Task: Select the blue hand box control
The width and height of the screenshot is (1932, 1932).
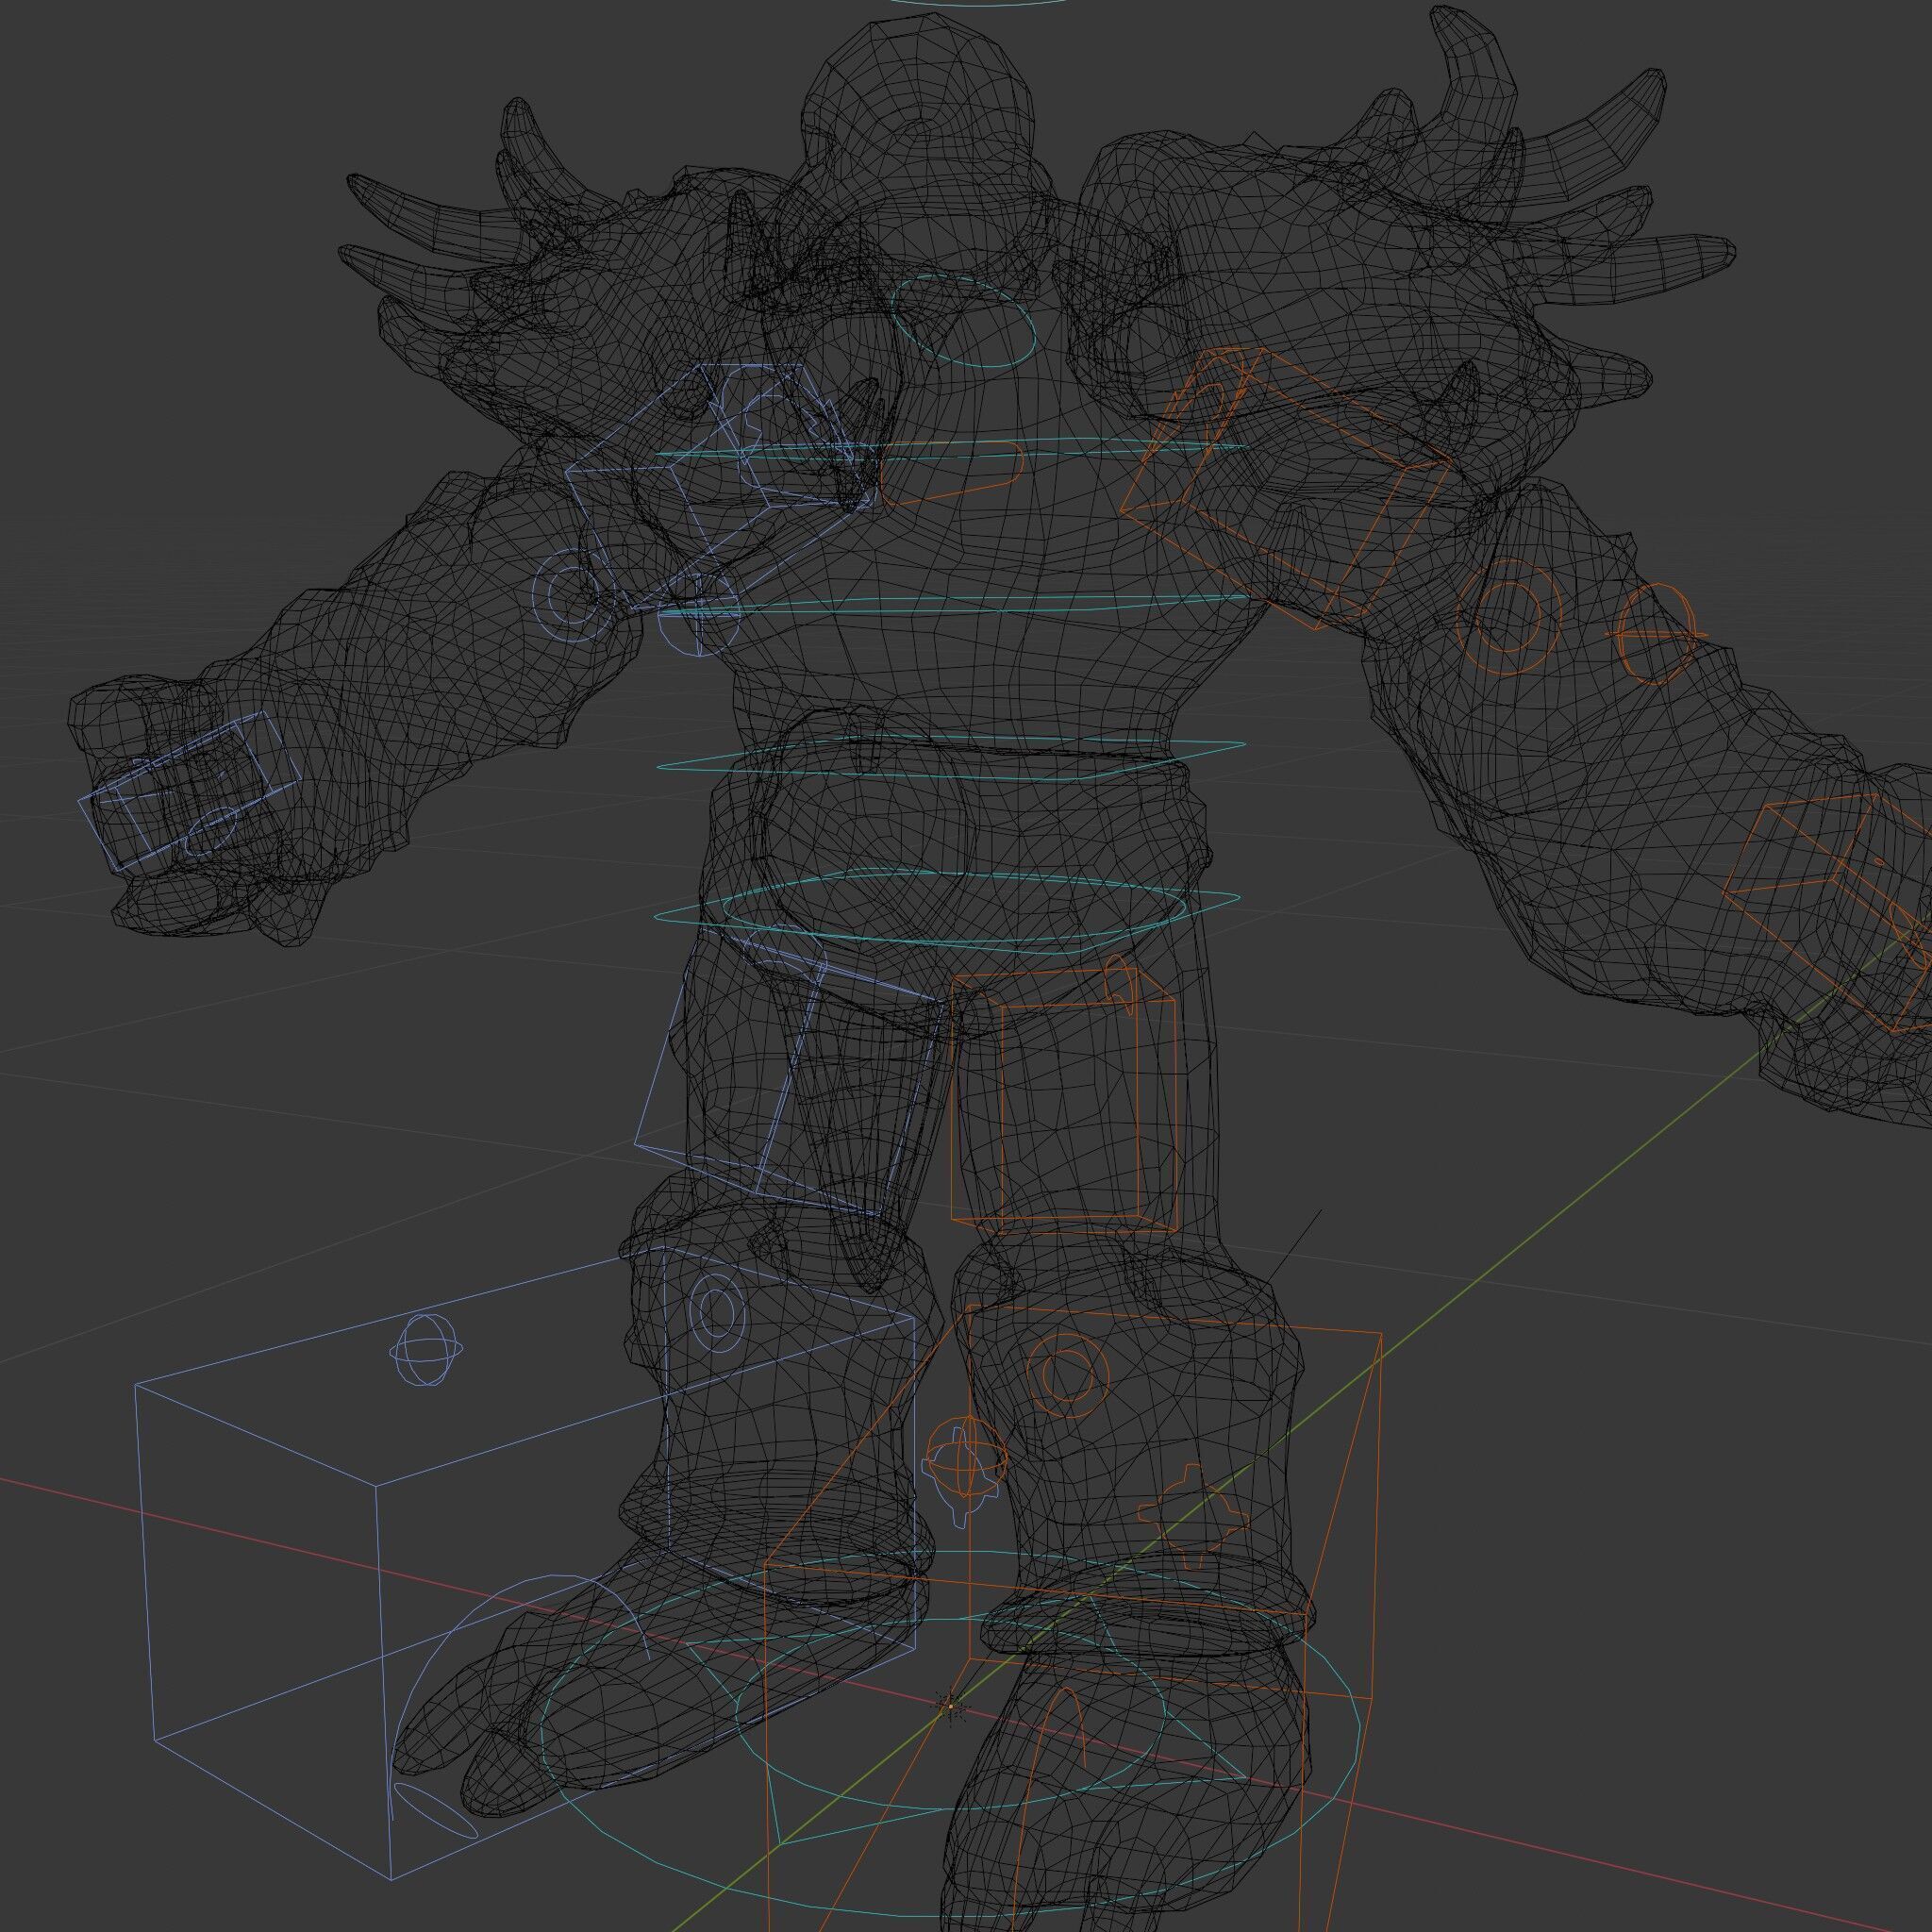Action: (190, 790)
